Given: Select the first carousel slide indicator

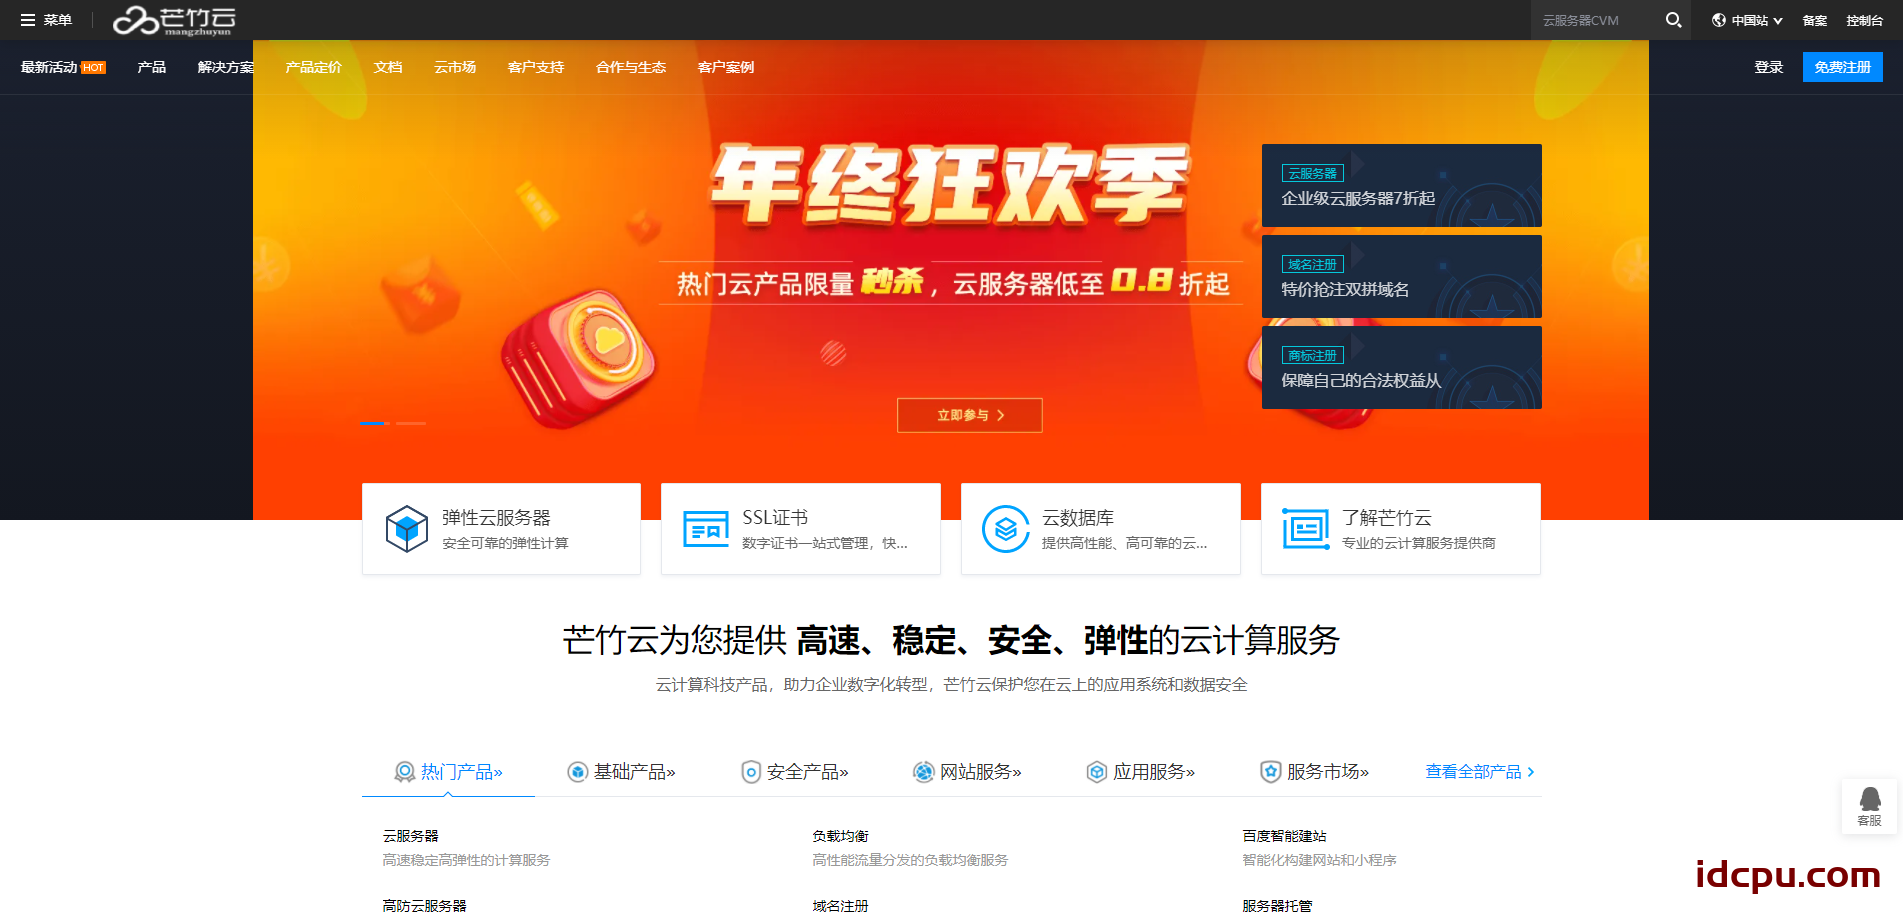Looking at the screenshot, I should [x=372, y=423].
